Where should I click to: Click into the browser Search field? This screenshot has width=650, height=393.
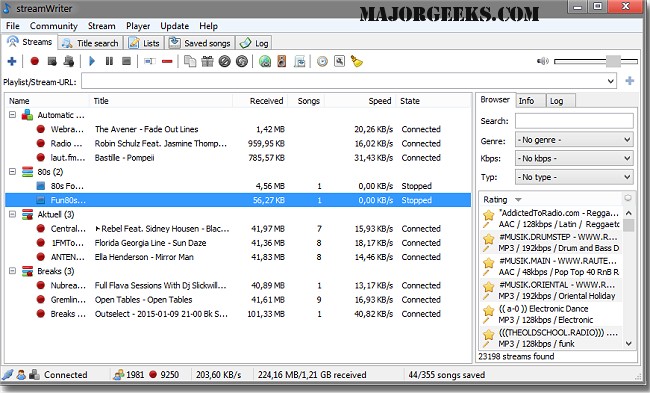tap(574, 121)
